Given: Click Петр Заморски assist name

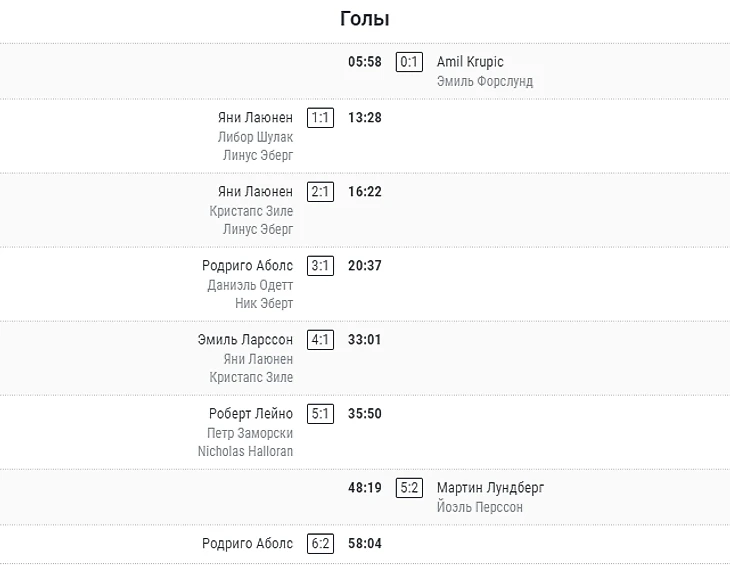Looking at the screenshot, I should point(250,433).
